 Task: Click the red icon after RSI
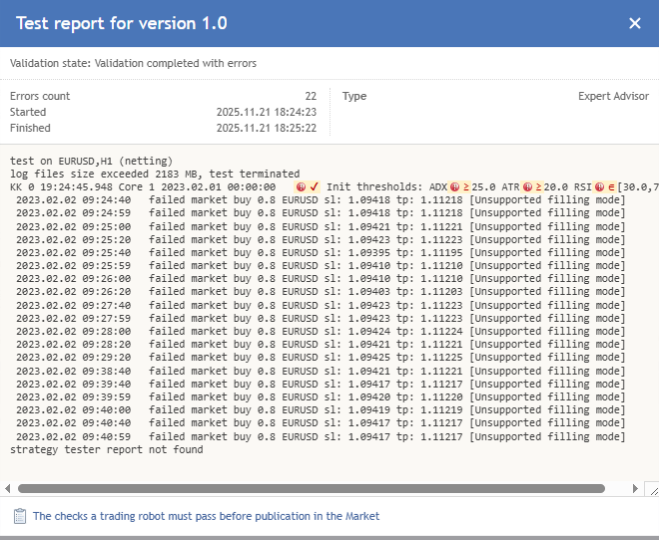(x=597, y=187)
